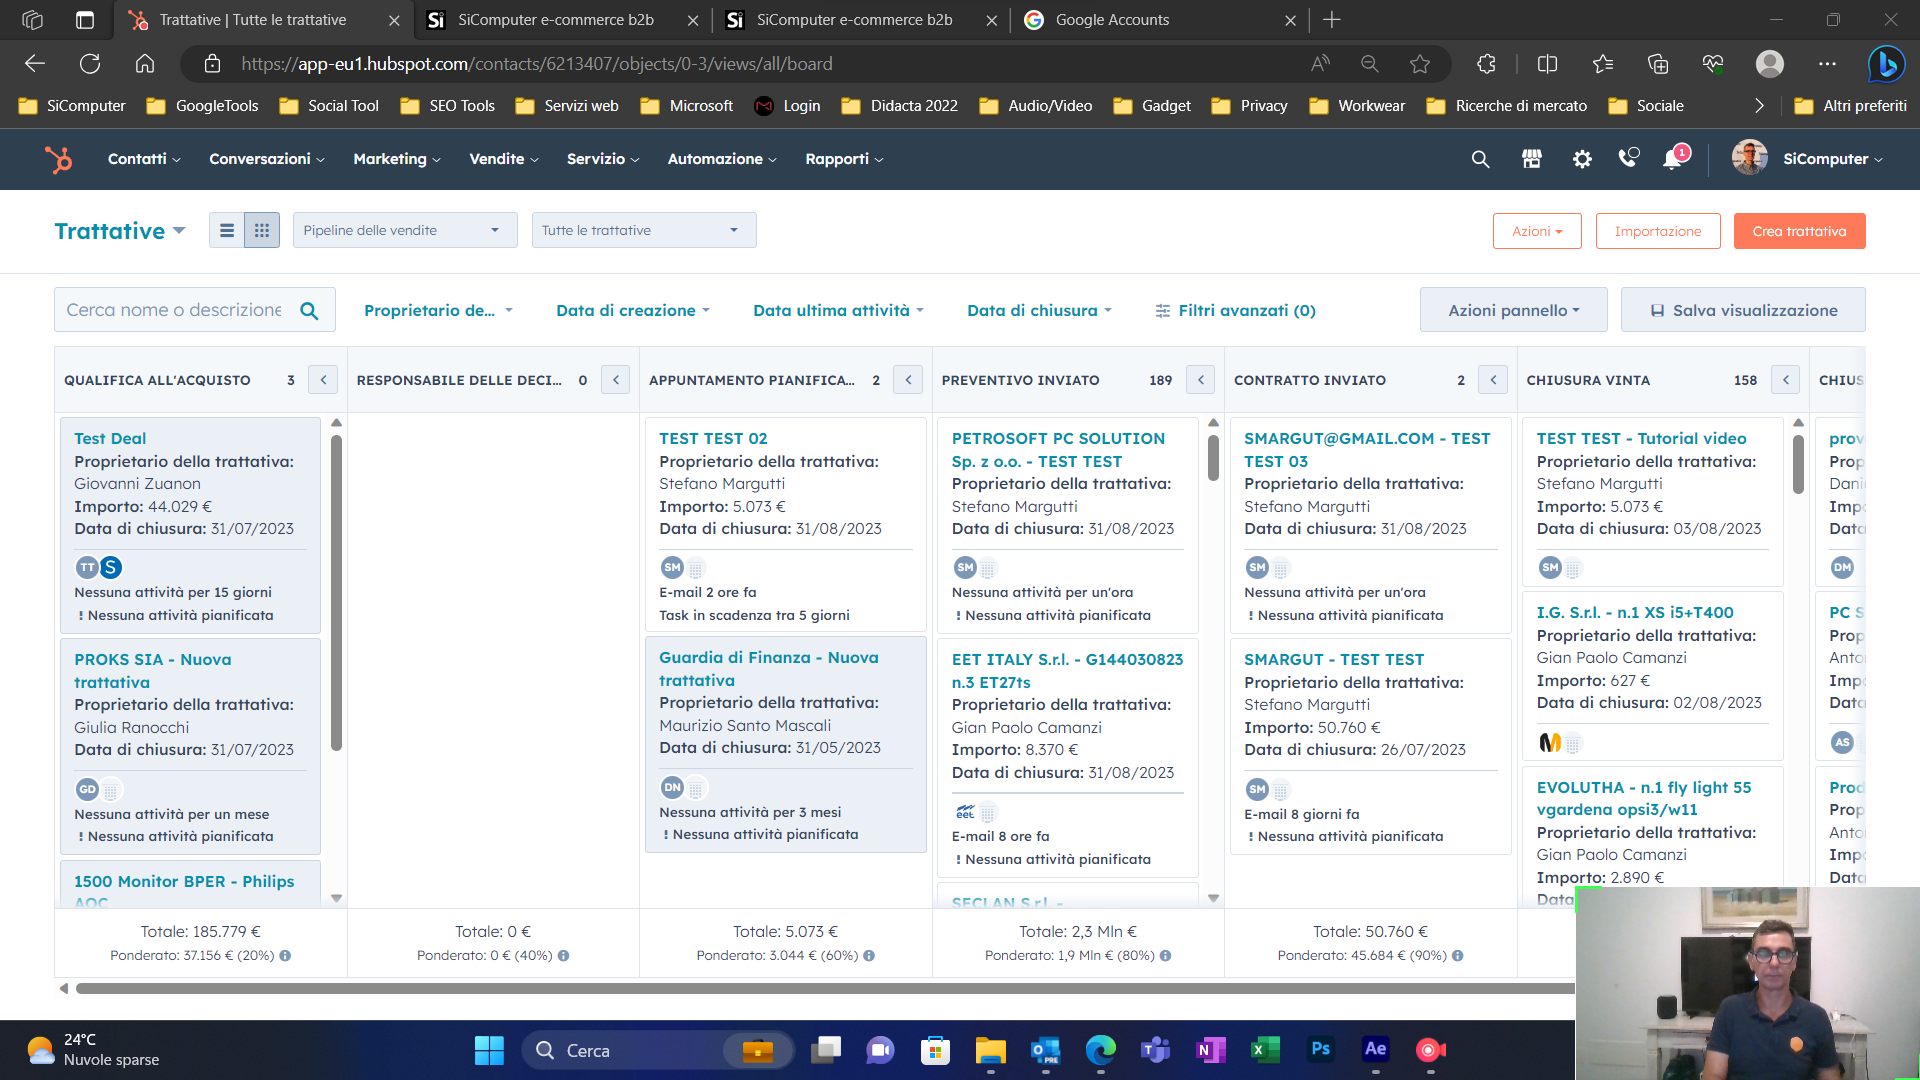The image size is (1920, 1080).
Task: Open the search magnifier in HubSpot navbar
Action: point(1480,159)
